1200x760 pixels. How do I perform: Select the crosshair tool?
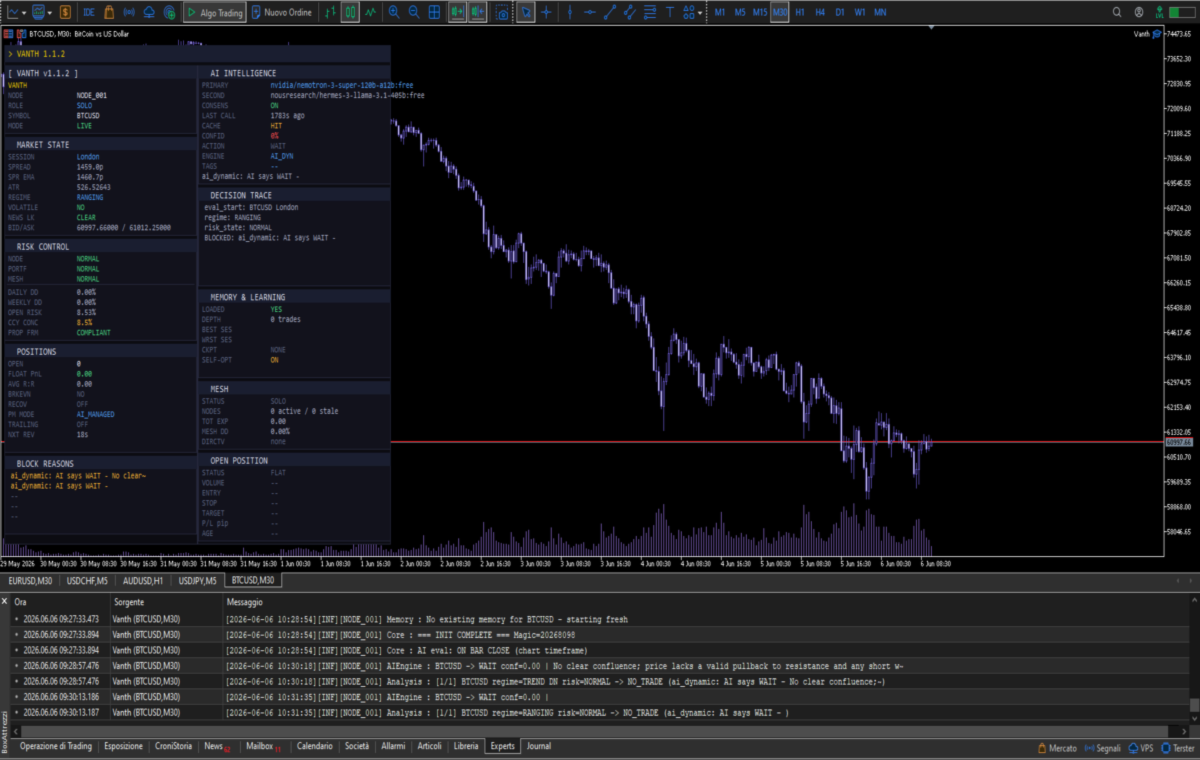(546, 12)
